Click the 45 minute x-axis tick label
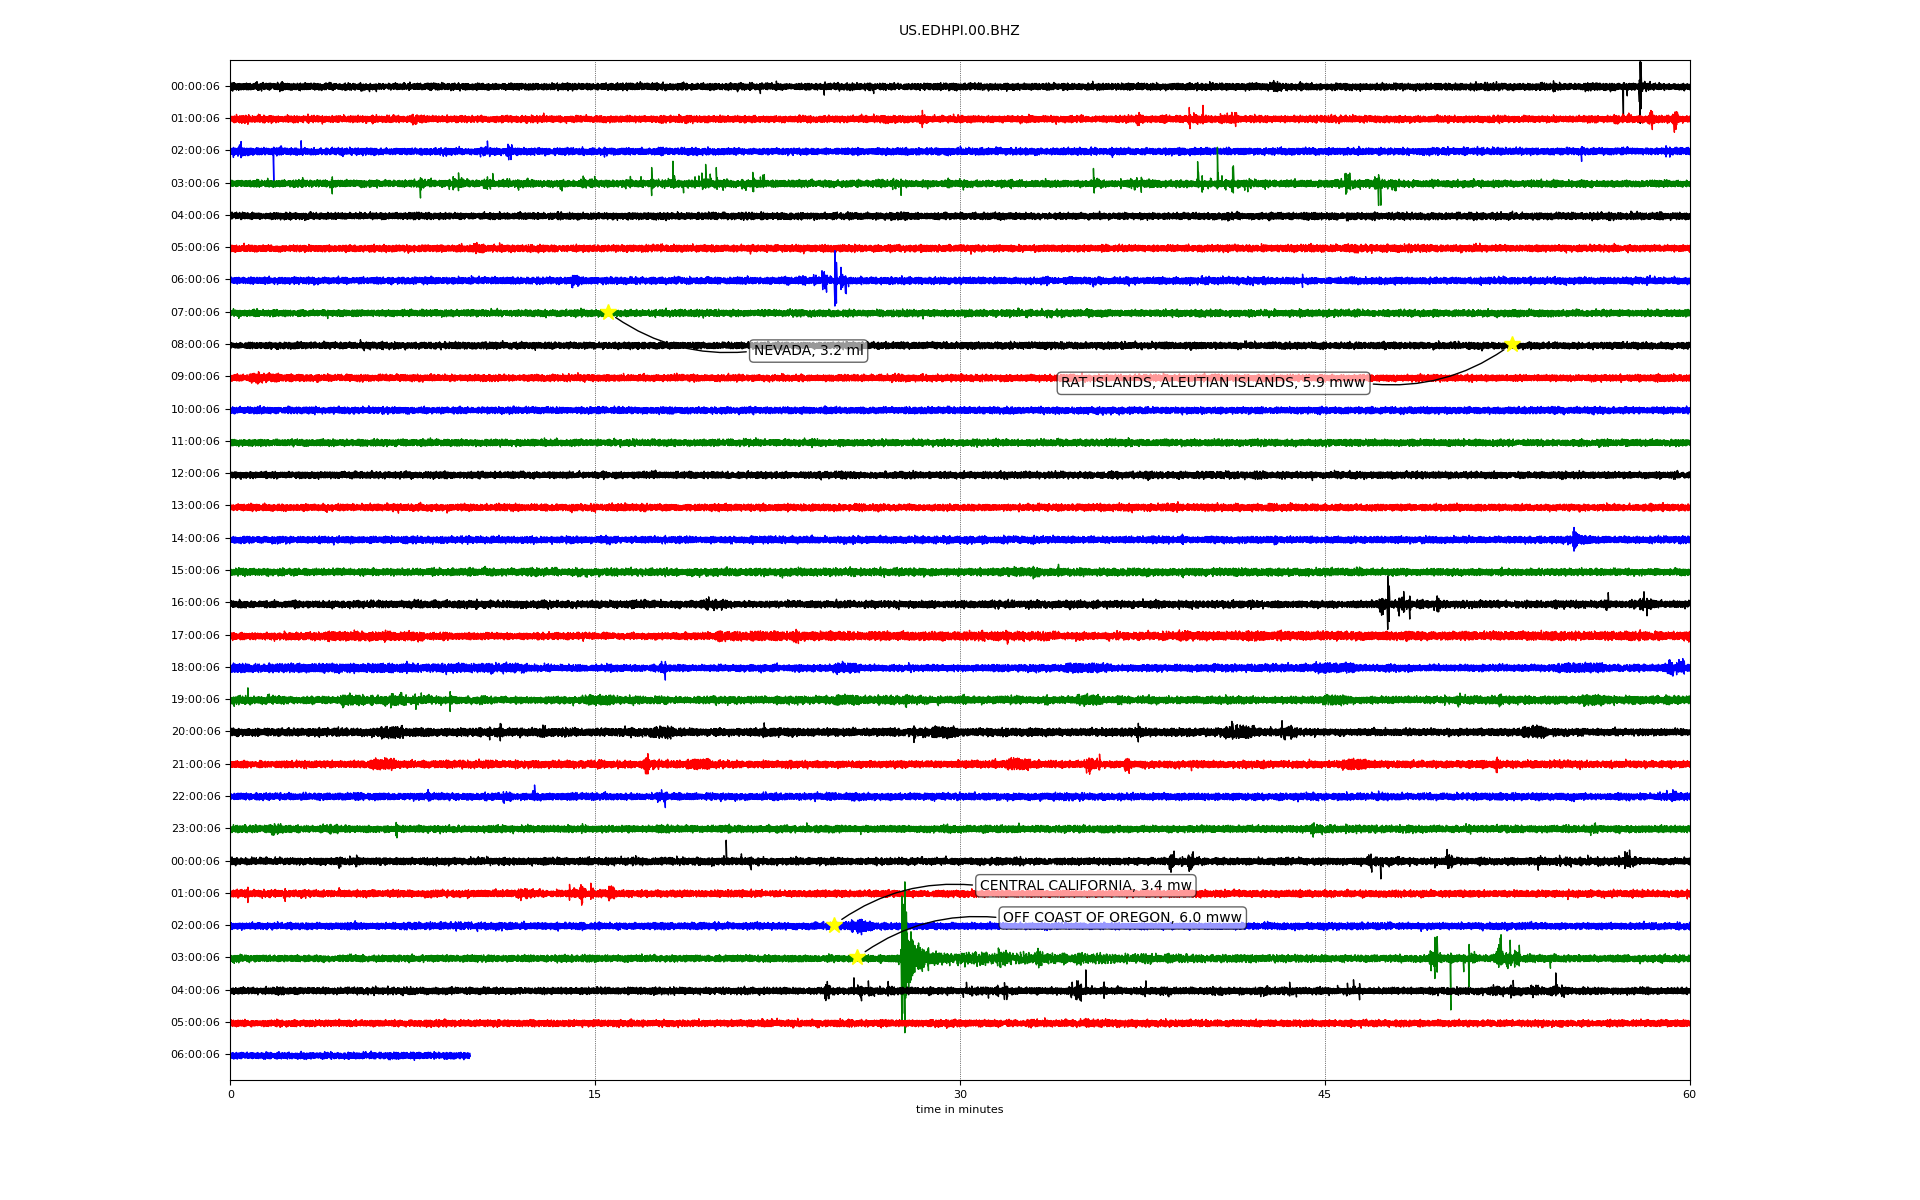The image size is (1920, 1200). (x=1324, y=1094)
